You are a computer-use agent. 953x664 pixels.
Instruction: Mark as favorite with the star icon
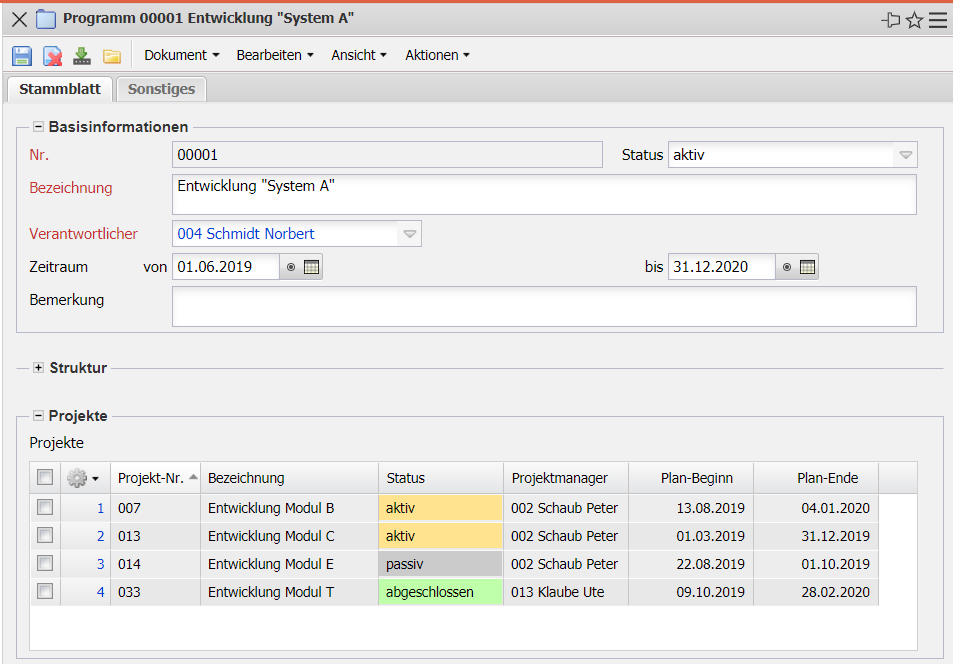[x=914, y=20]
